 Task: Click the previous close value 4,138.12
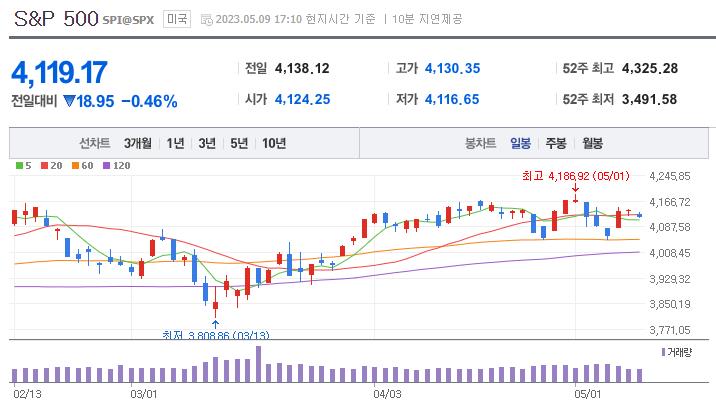(302, 69)
